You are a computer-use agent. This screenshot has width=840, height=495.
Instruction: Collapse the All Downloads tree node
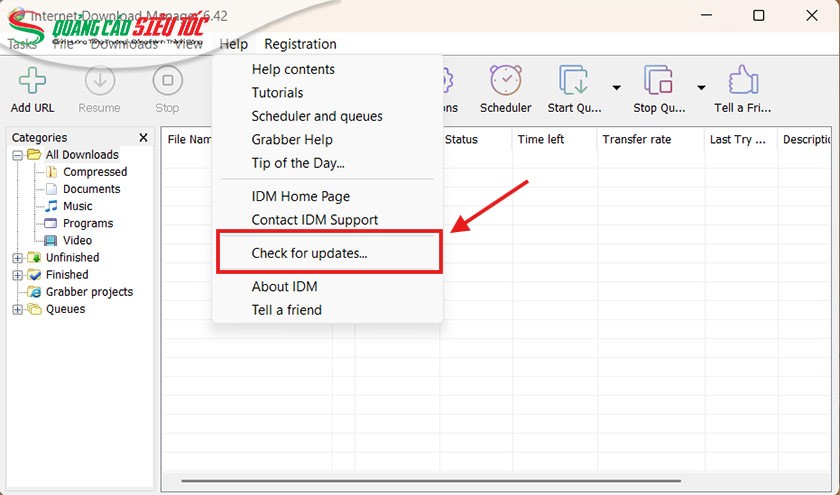(17, 155)
